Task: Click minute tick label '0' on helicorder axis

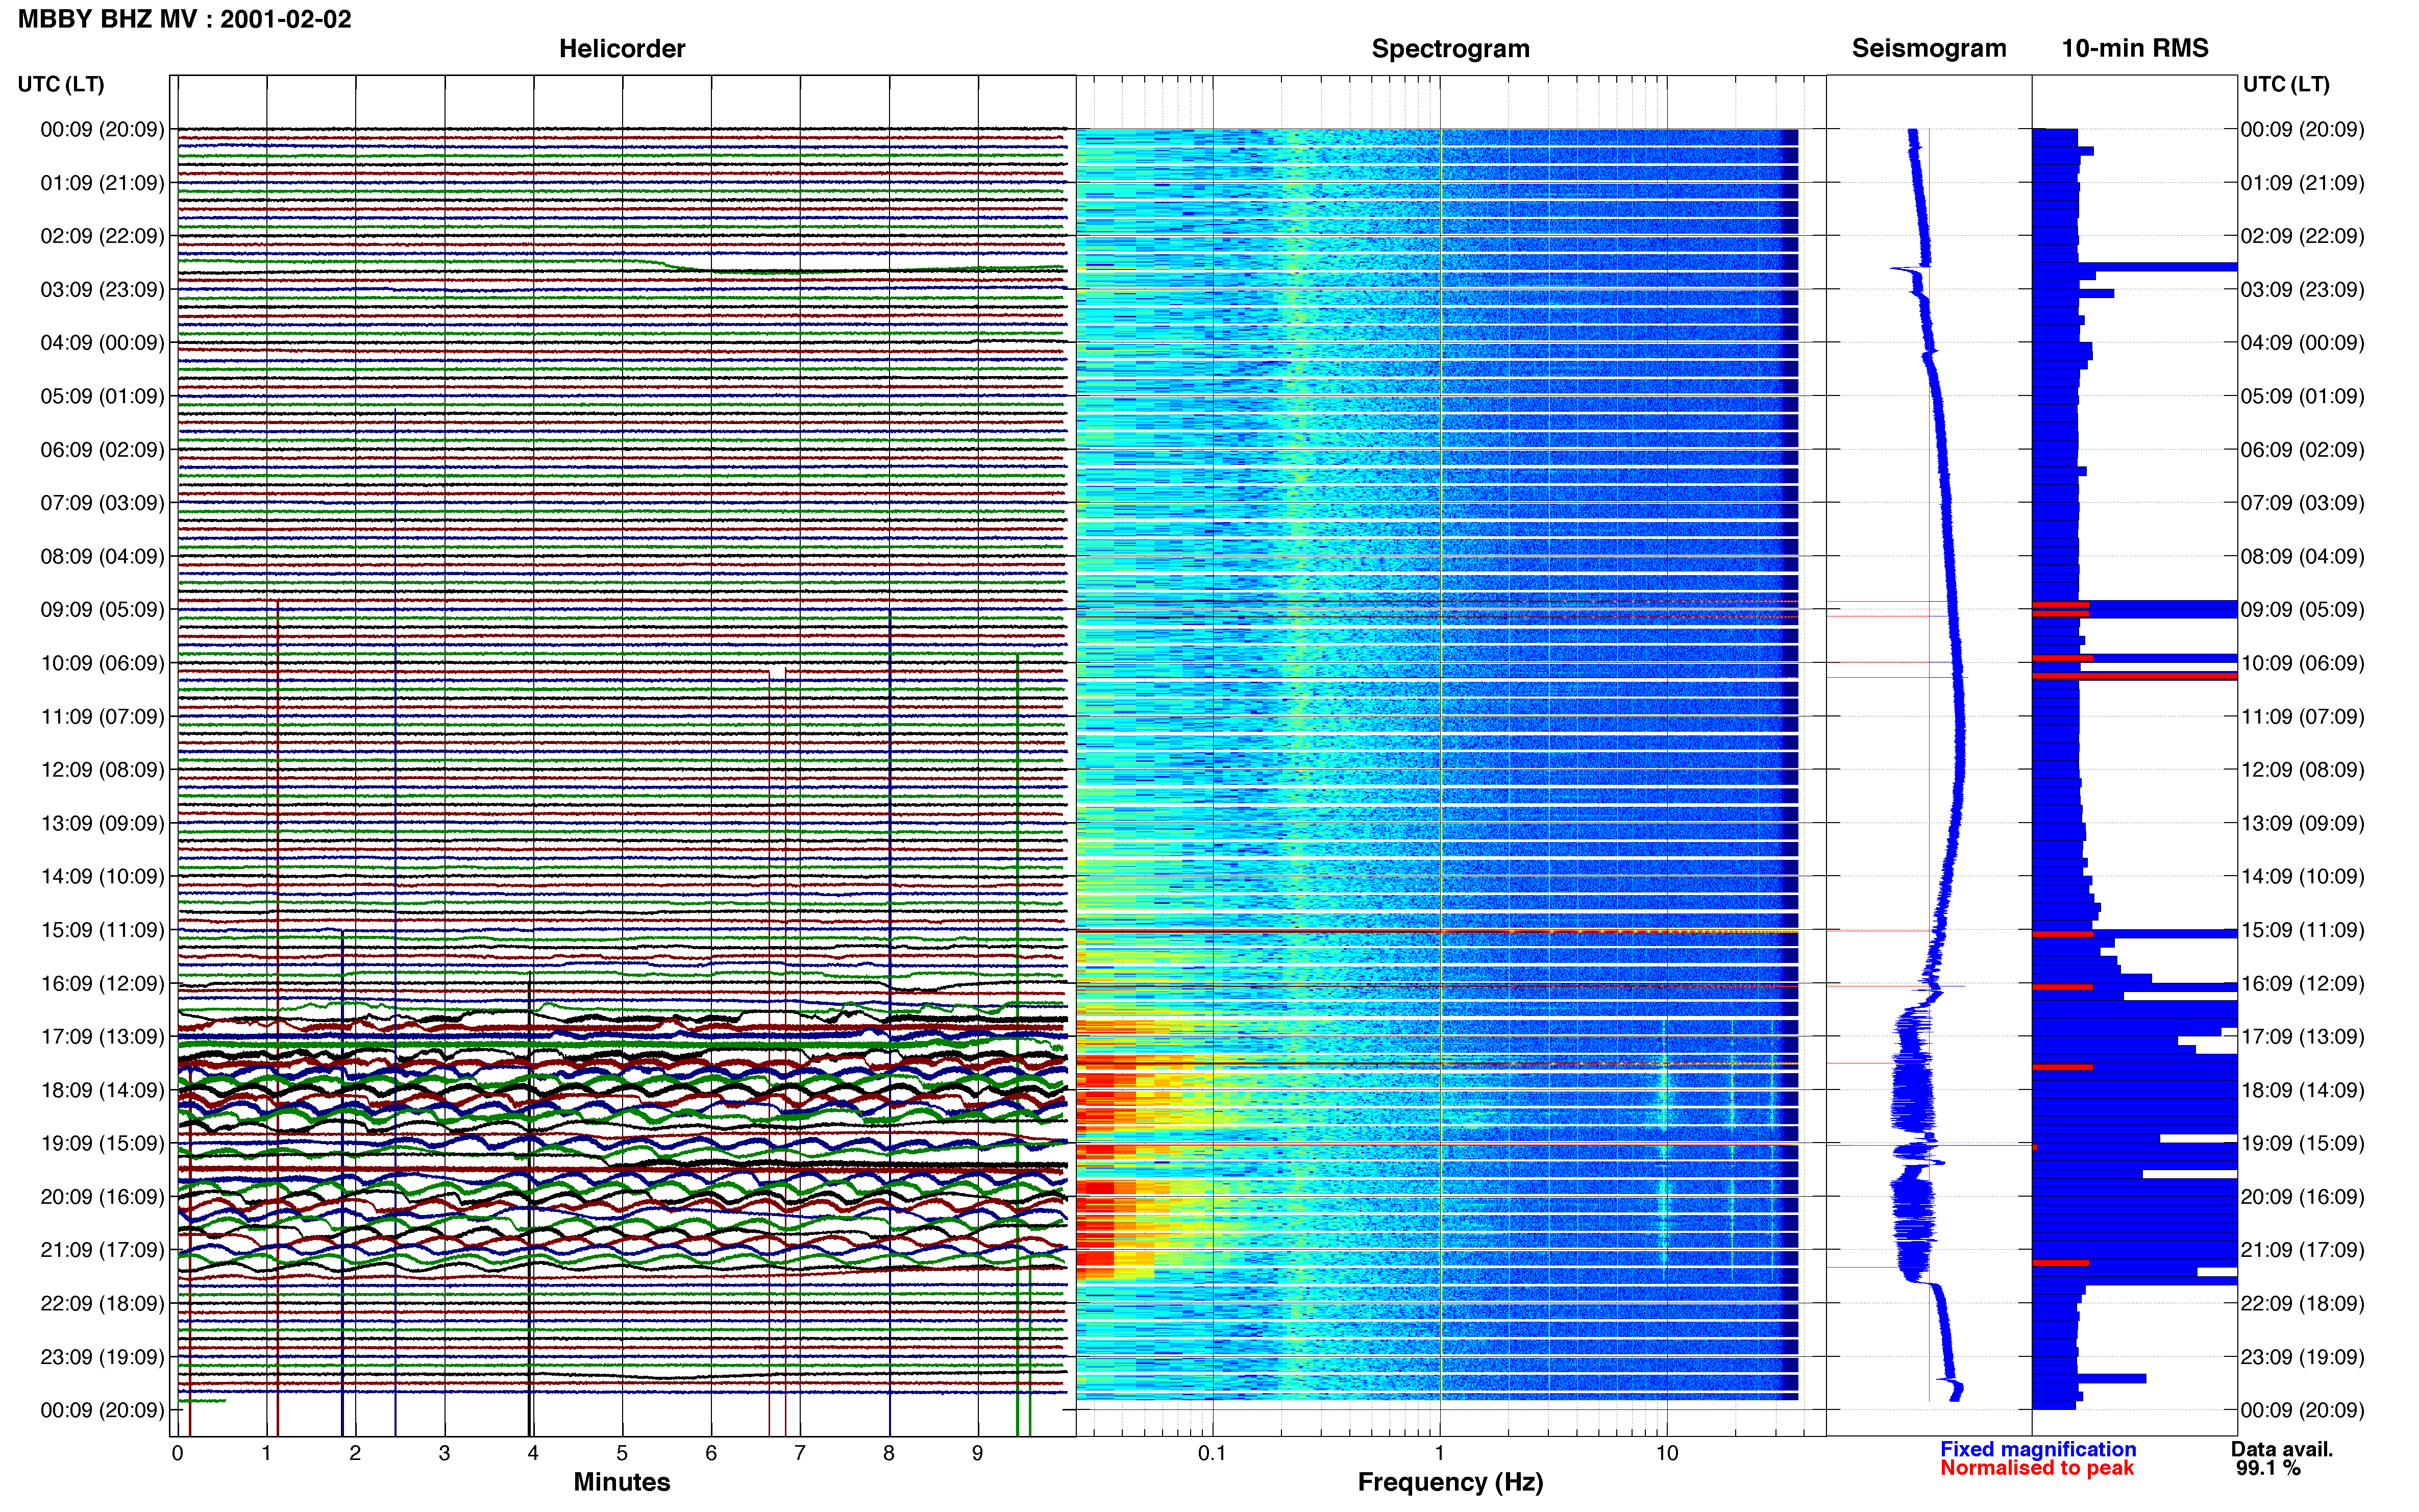Action: click(178, 1453)
